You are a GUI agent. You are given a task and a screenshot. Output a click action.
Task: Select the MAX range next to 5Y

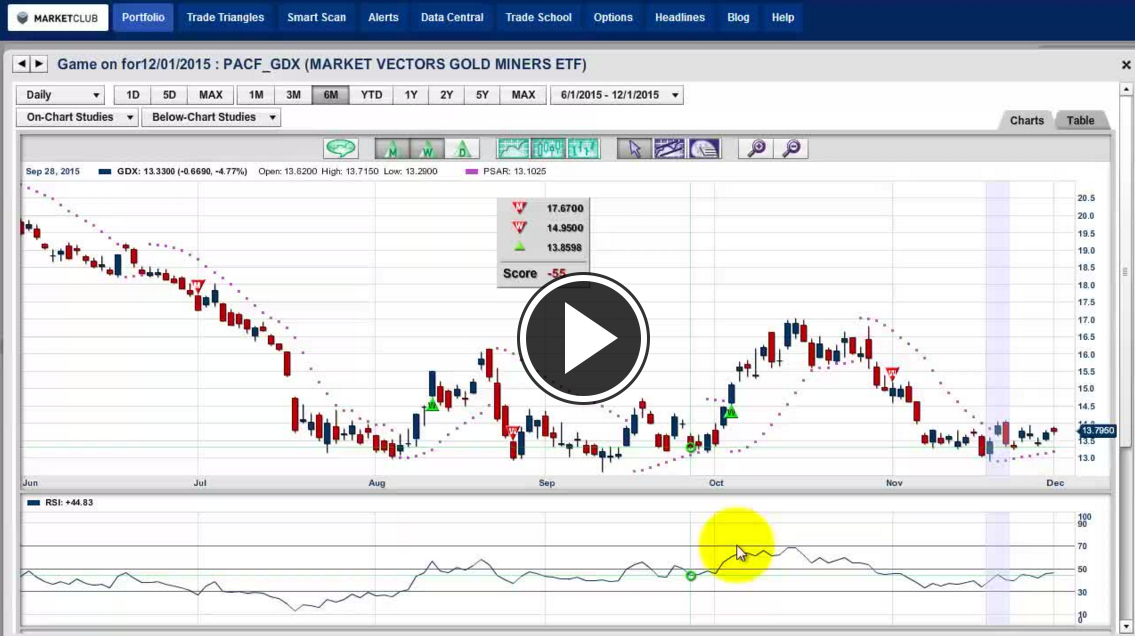523,95
